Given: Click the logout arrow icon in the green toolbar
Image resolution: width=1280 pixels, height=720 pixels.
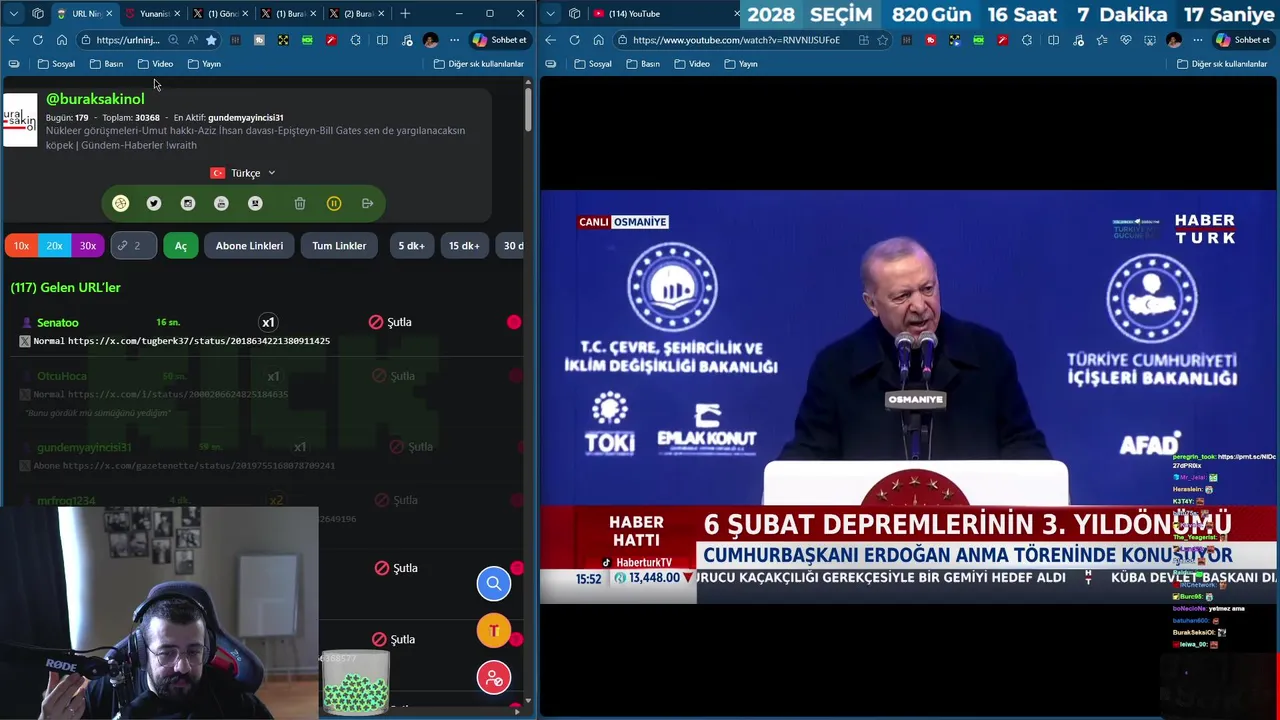Looking at the screenshot, I should point(367,203).
